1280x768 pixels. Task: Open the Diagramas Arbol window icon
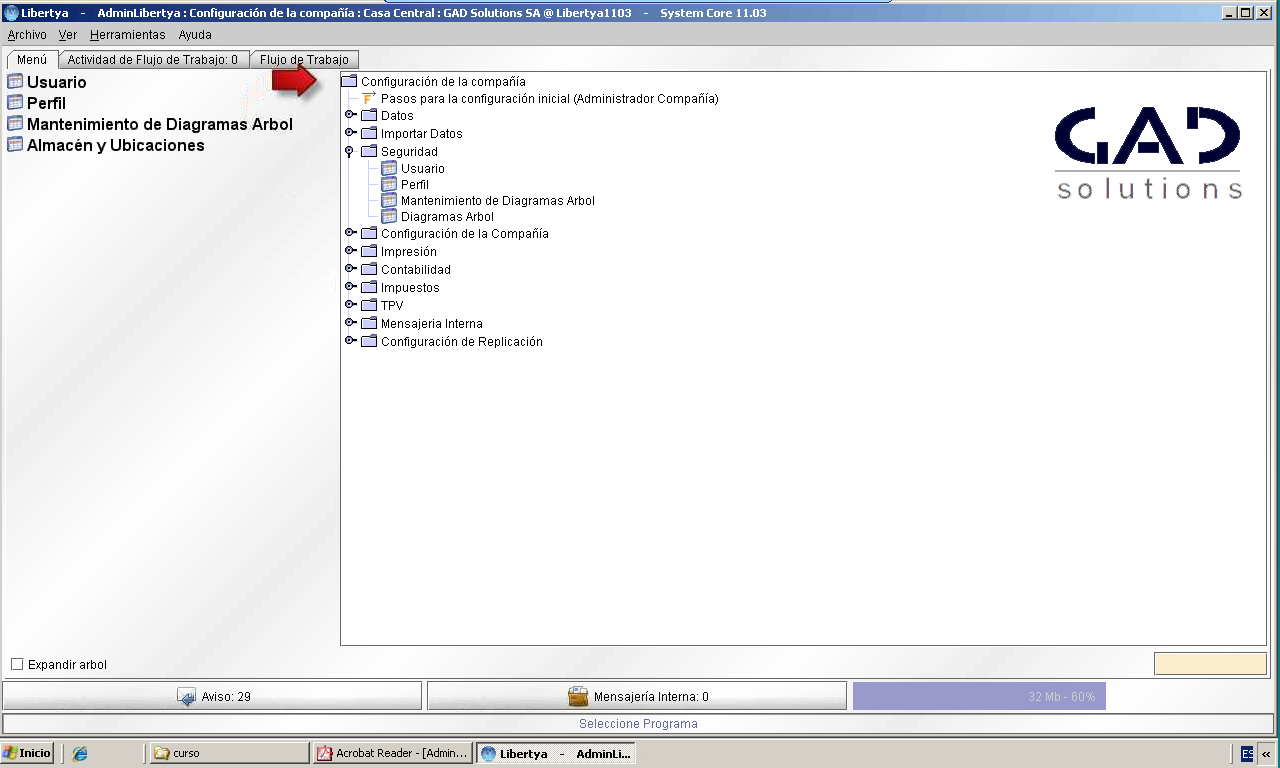[x=389, y=216]
